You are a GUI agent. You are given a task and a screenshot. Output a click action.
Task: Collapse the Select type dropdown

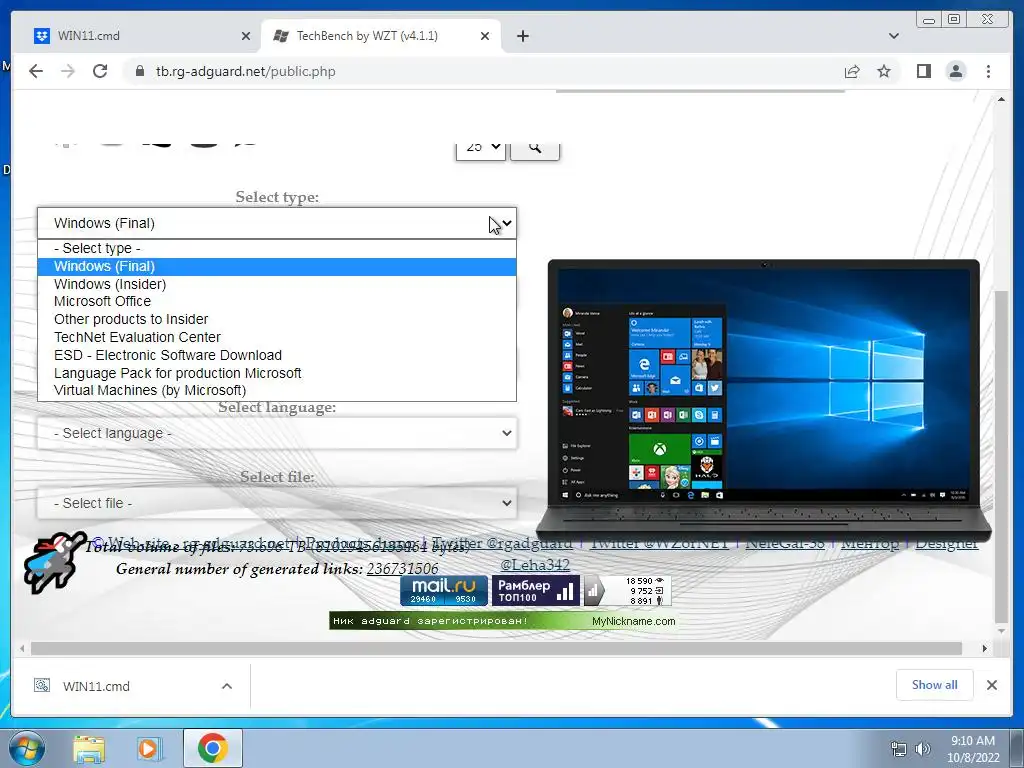point(277,223)
